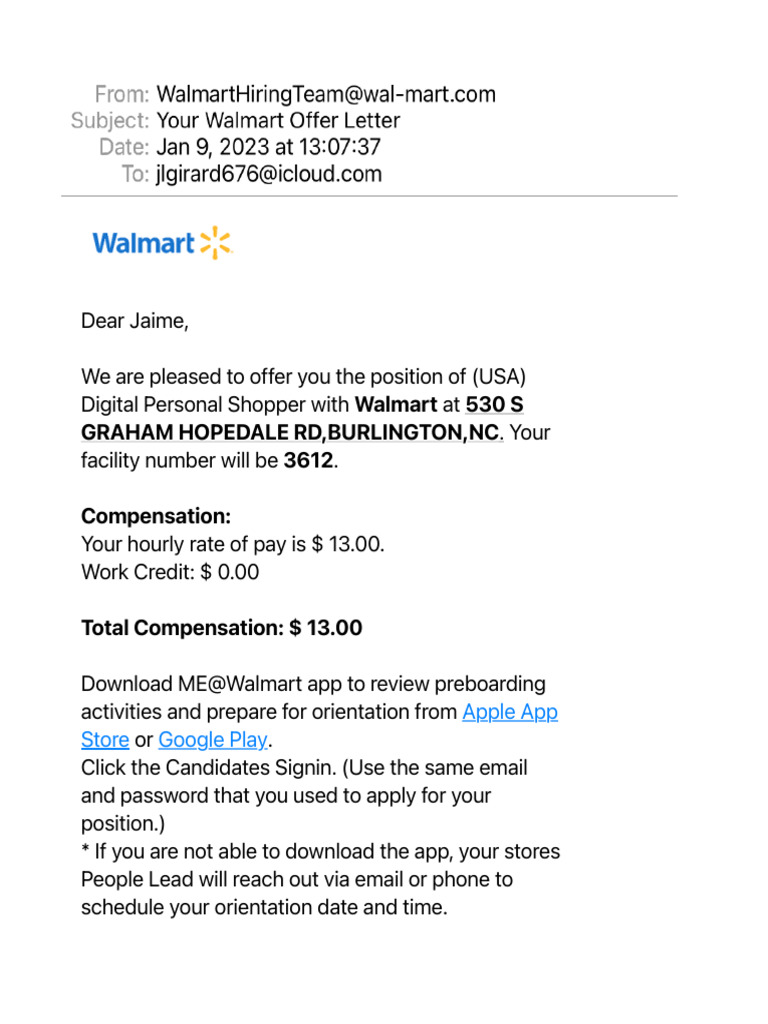Click the date 'Jan 9, 2023 at 13:07:37'

(x=268, y=147)
